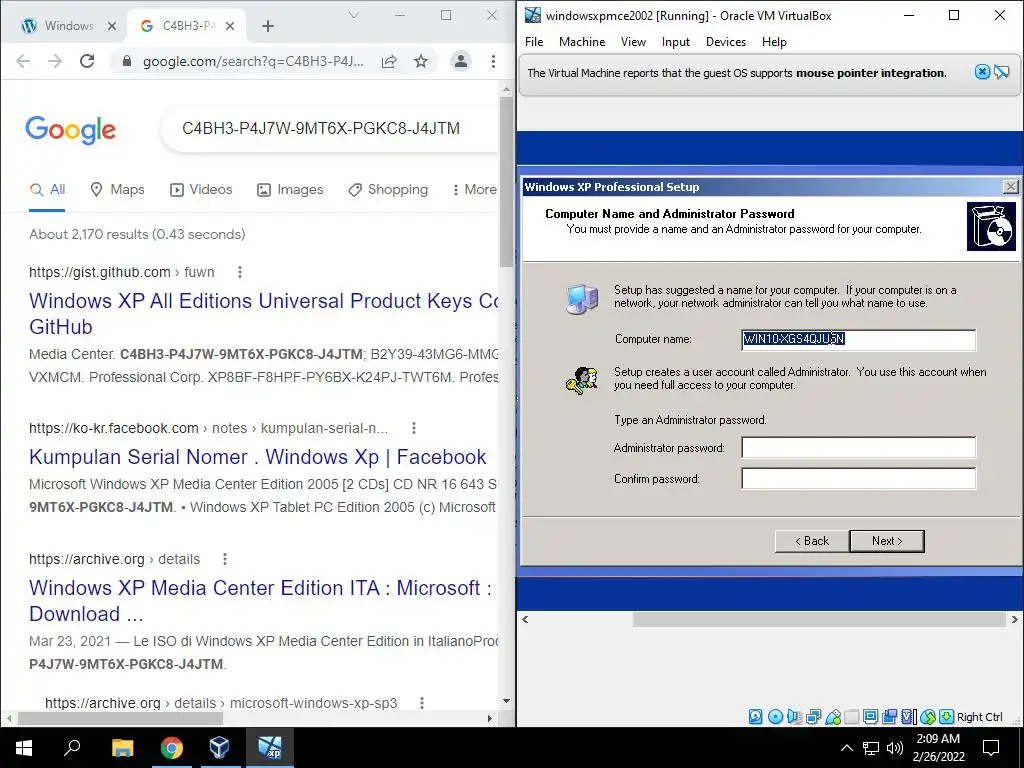Click the display icon in VirtualBox status bar
Screen dimensions: 1024x768
pyautogui.click(x=871, y=716)
